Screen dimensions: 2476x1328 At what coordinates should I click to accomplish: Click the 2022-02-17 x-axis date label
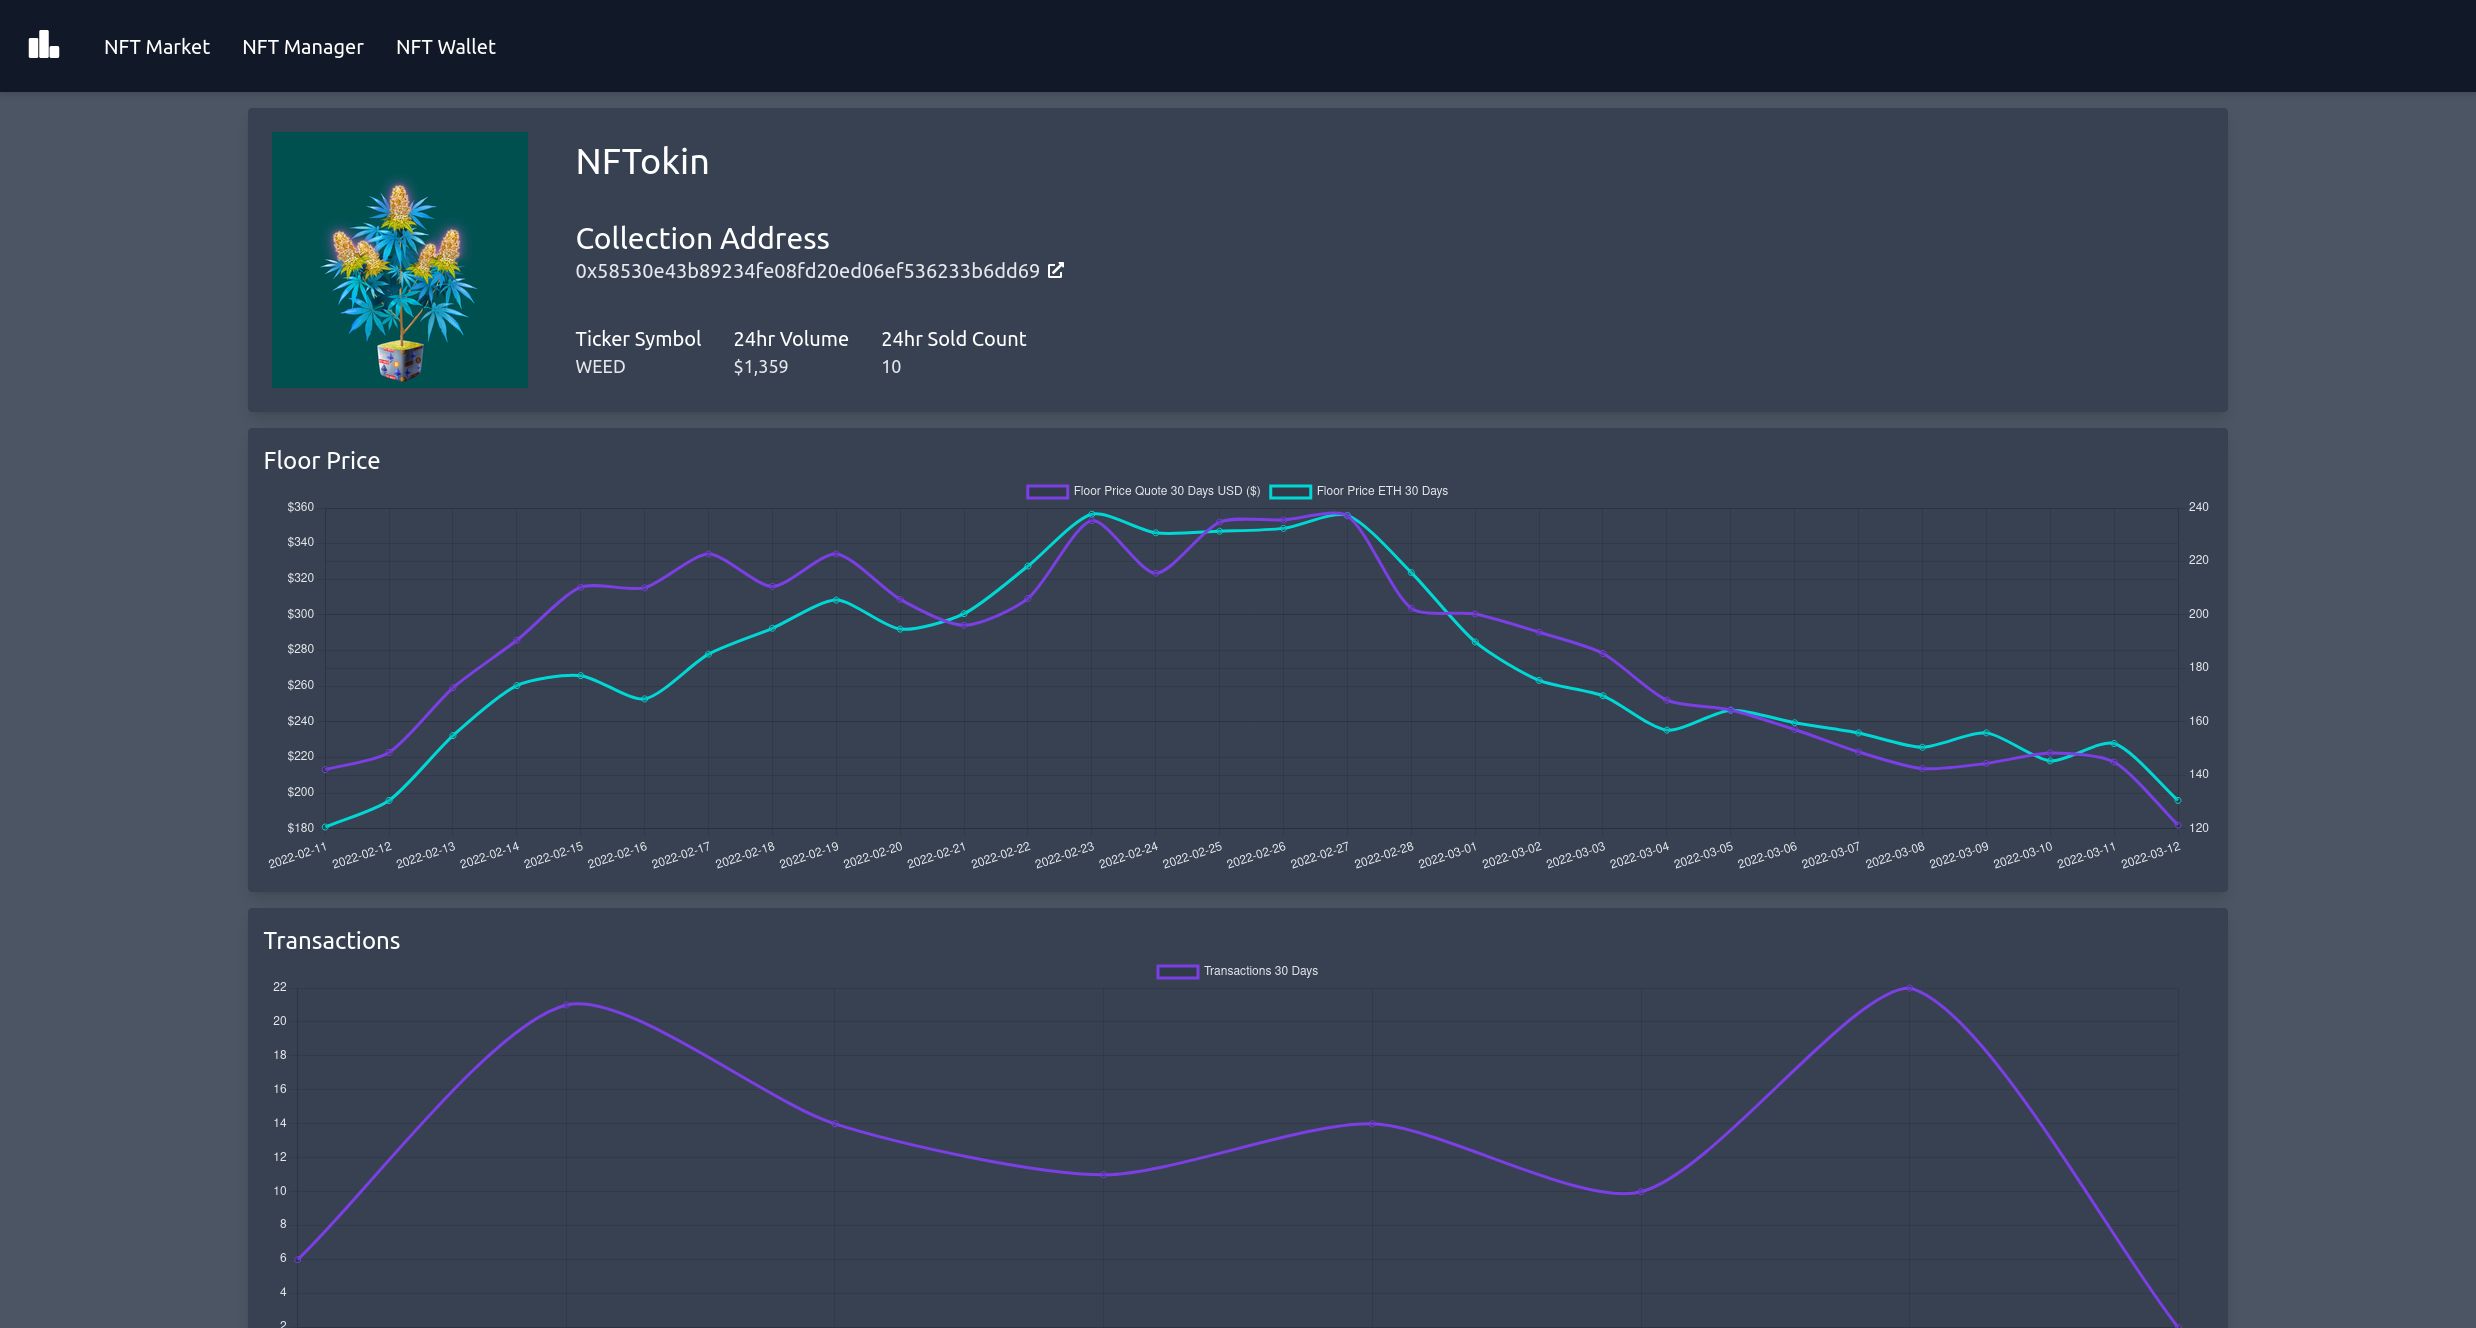pos(681,855)
